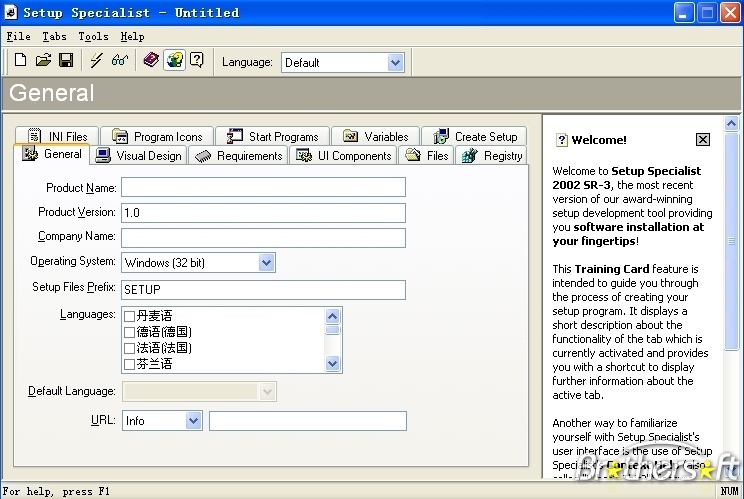Image resolution: width=744 pixels, height=499 pixels.
Task: Click the Setup Files Prefix field
Action: (263, 289)
